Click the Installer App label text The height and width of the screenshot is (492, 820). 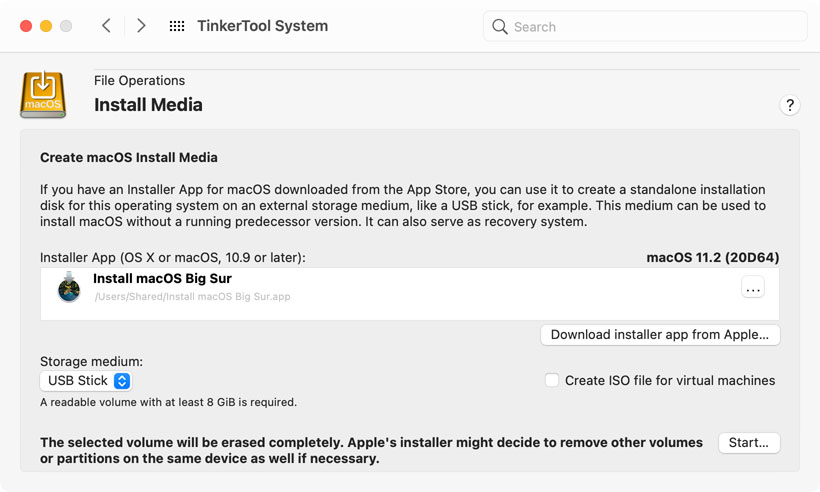[x=173, y=258]
